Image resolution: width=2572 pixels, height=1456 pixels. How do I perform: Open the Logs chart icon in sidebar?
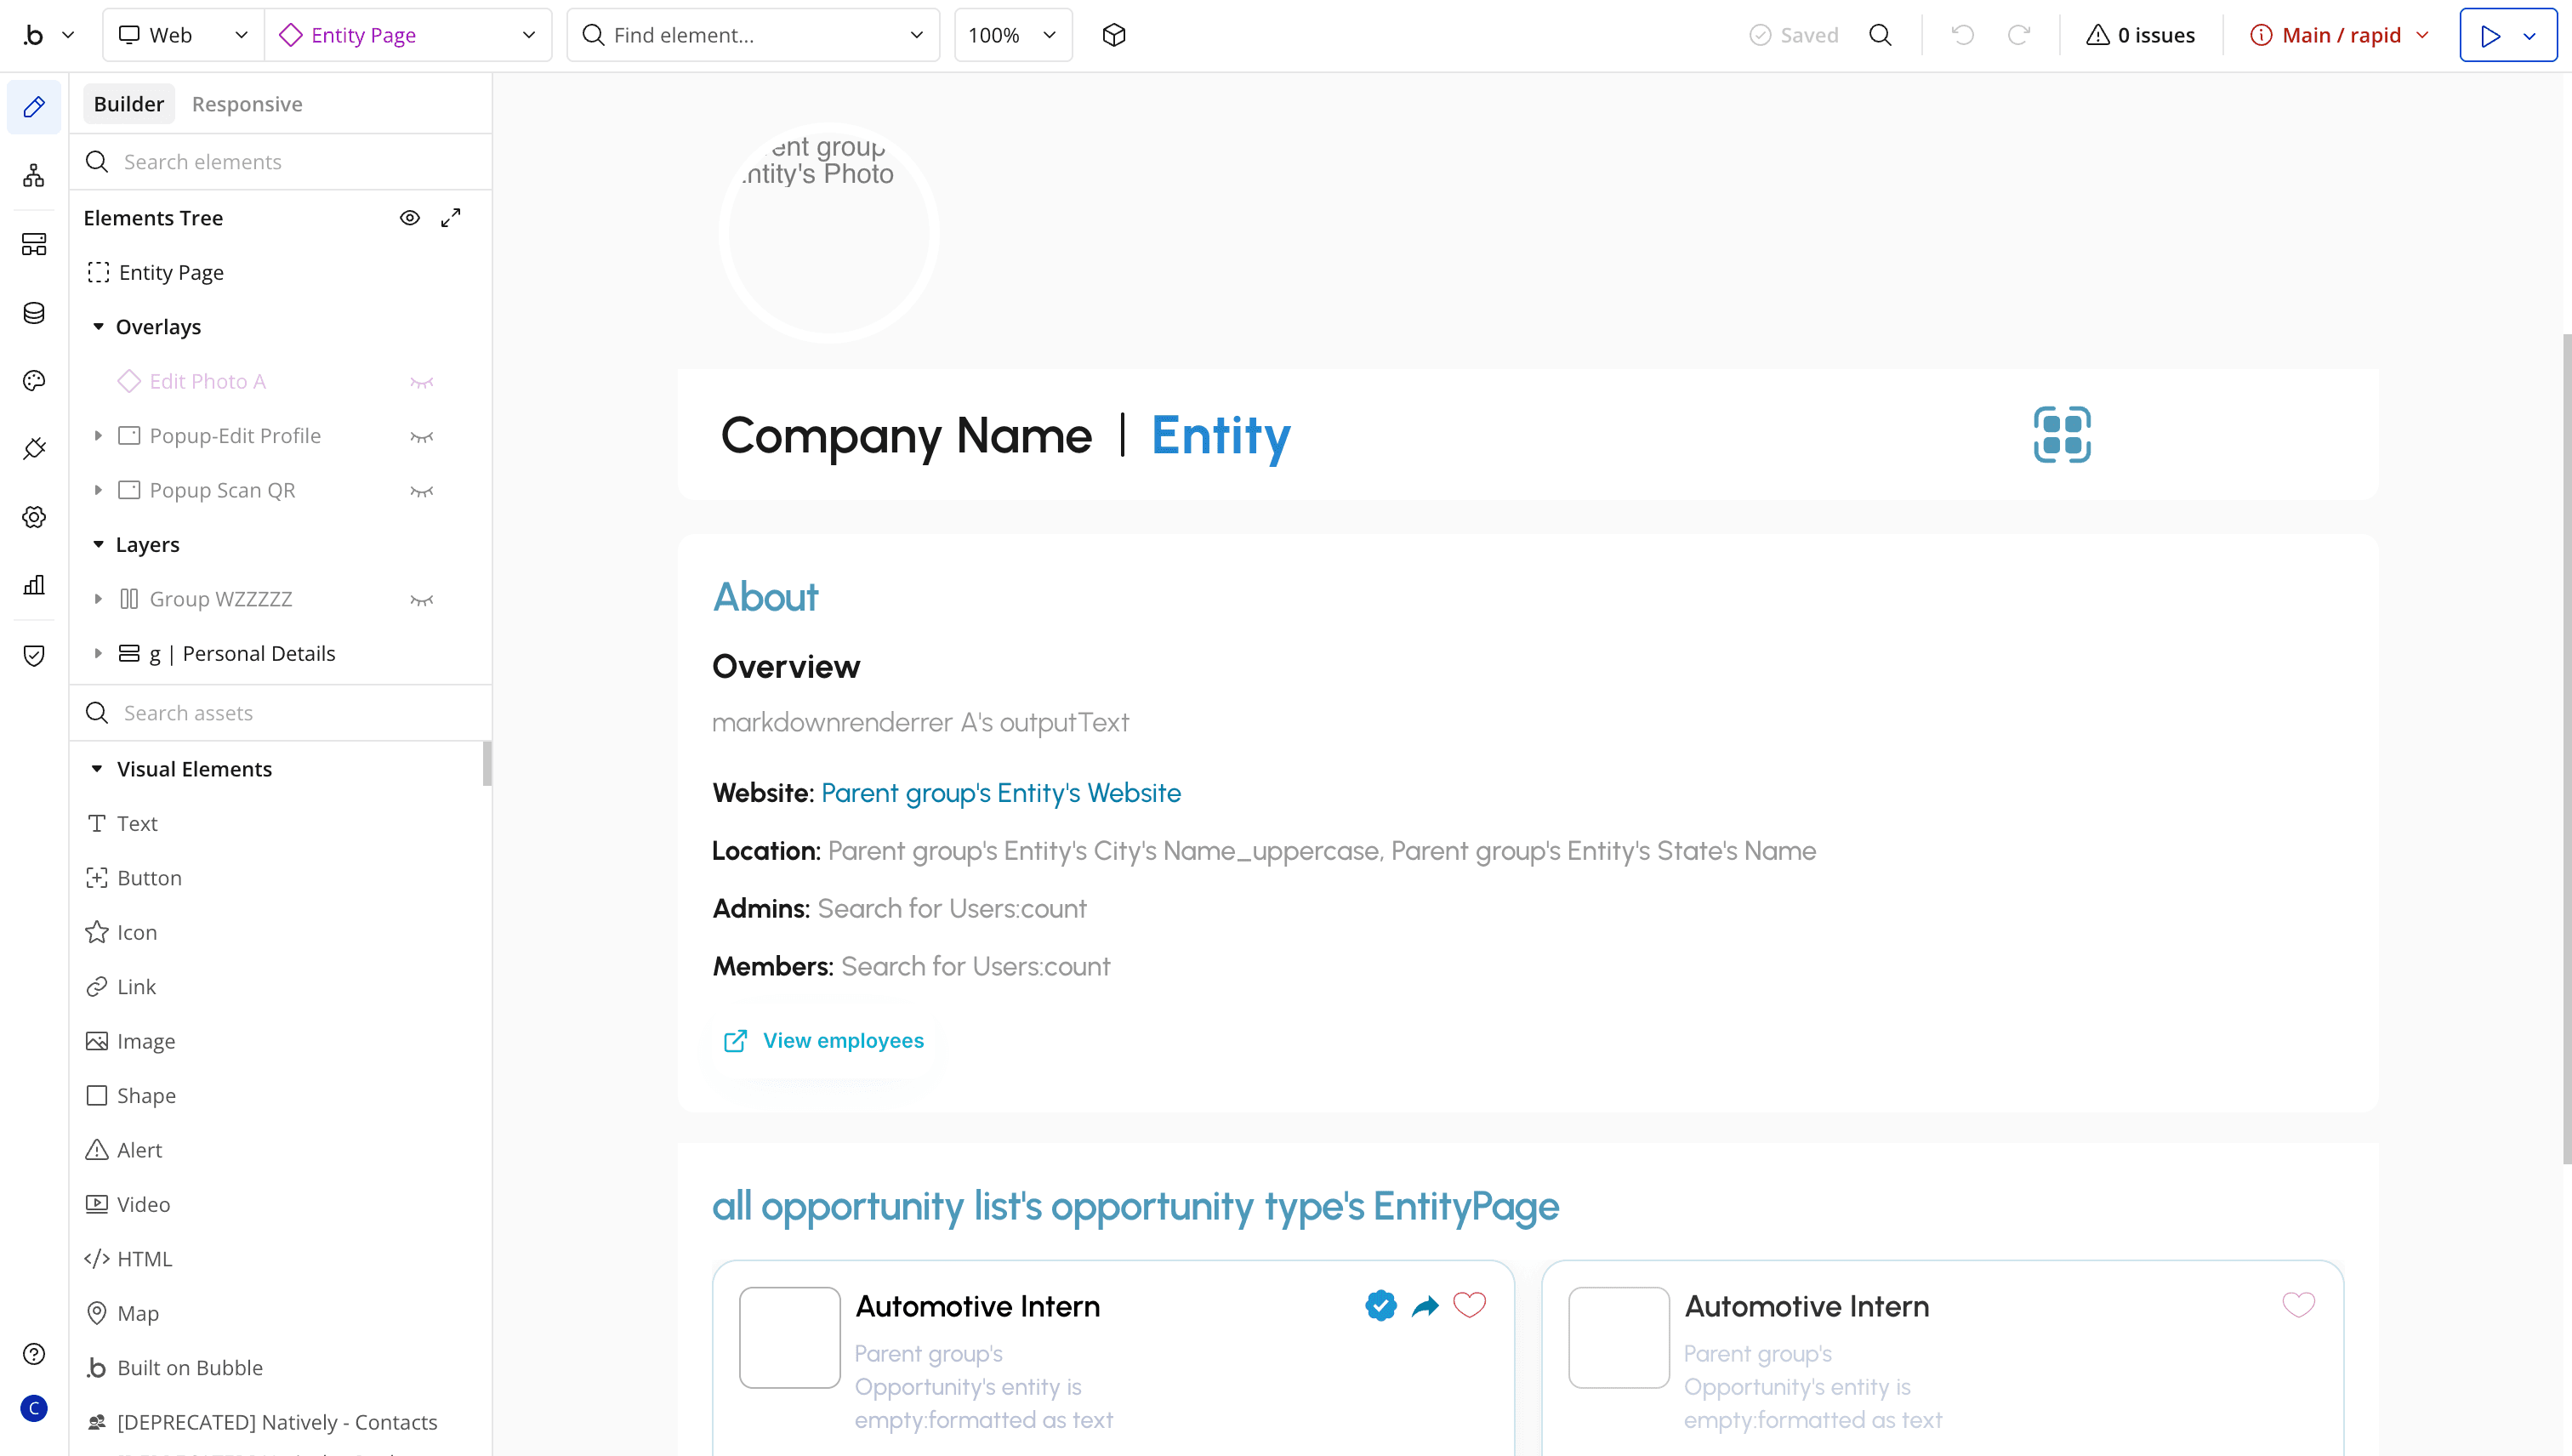point(34,585)
